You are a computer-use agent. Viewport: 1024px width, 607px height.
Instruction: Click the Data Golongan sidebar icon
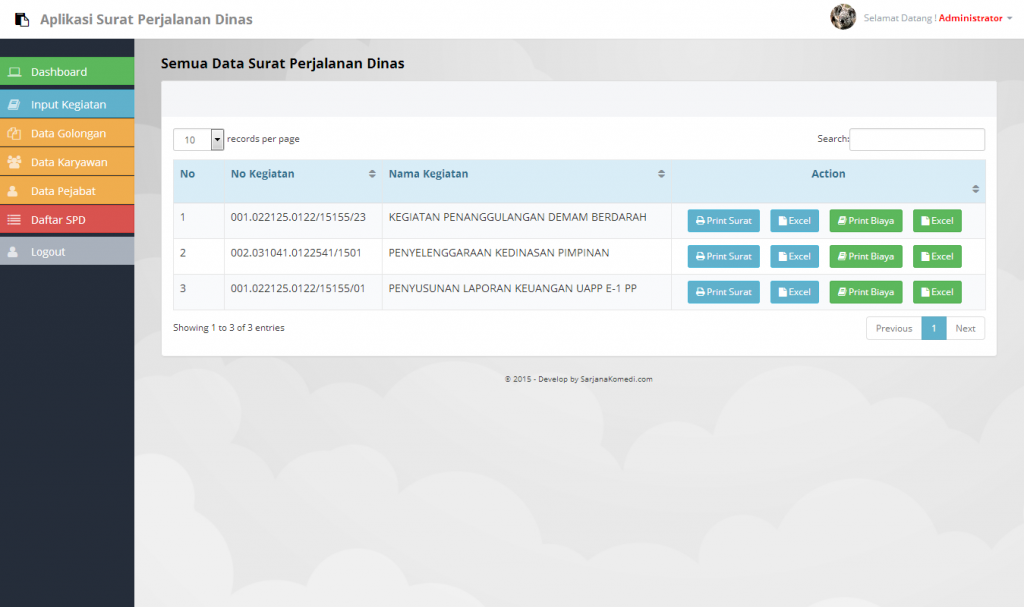(x=15, y=133)
